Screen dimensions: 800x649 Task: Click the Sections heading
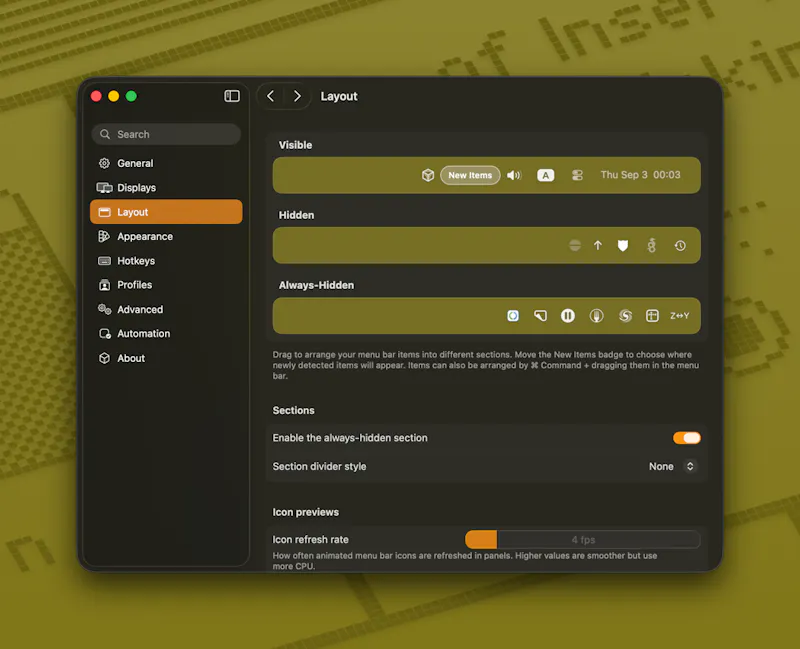click(x=293, y=410)
